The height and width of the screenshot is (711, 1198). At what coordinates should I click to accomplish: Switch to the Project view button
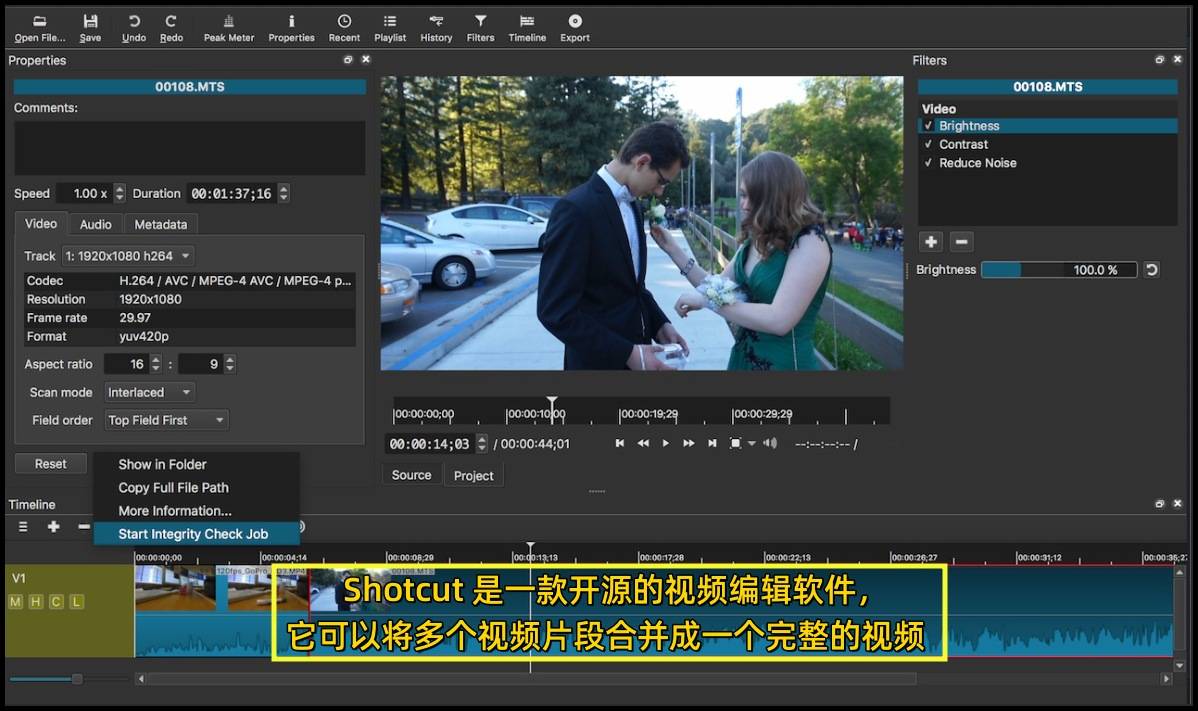point(473,475)
